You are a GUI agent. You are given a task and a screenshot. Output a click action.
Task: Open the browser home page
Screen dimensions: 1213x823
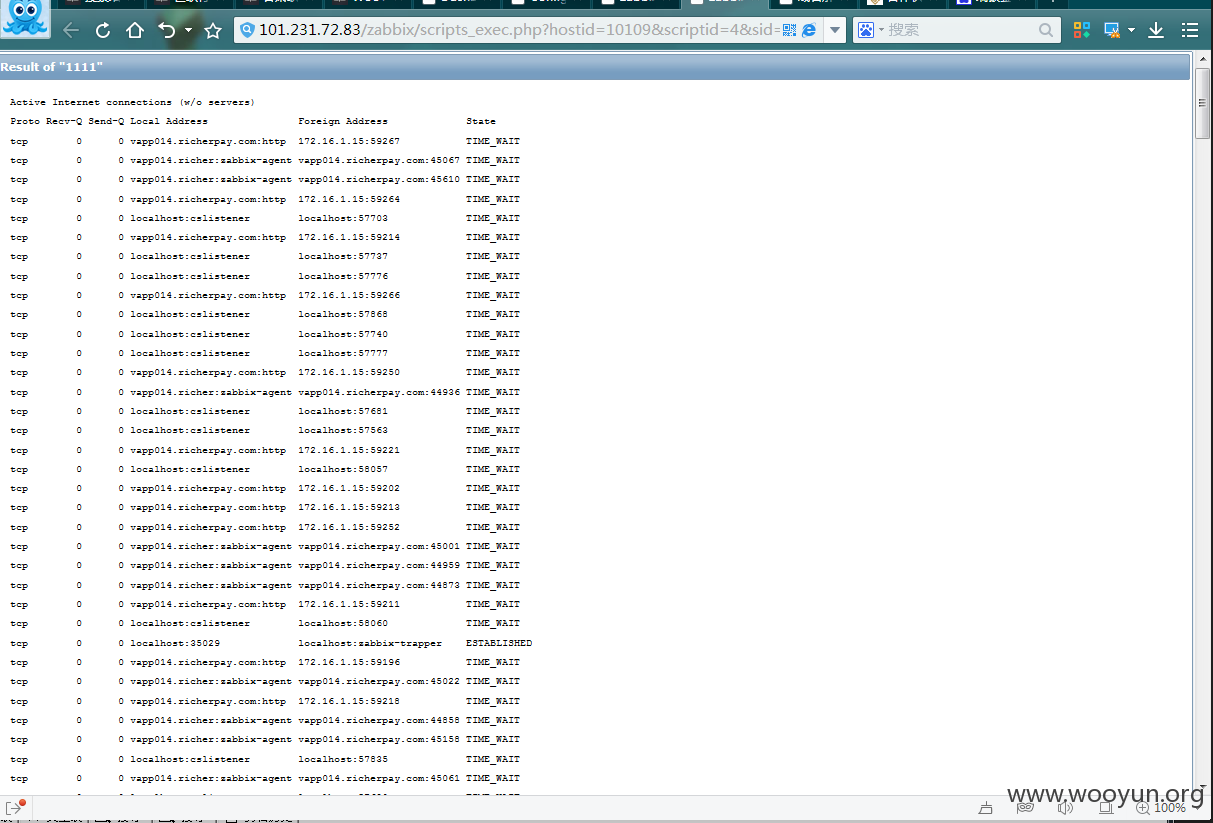coord(135,31)
